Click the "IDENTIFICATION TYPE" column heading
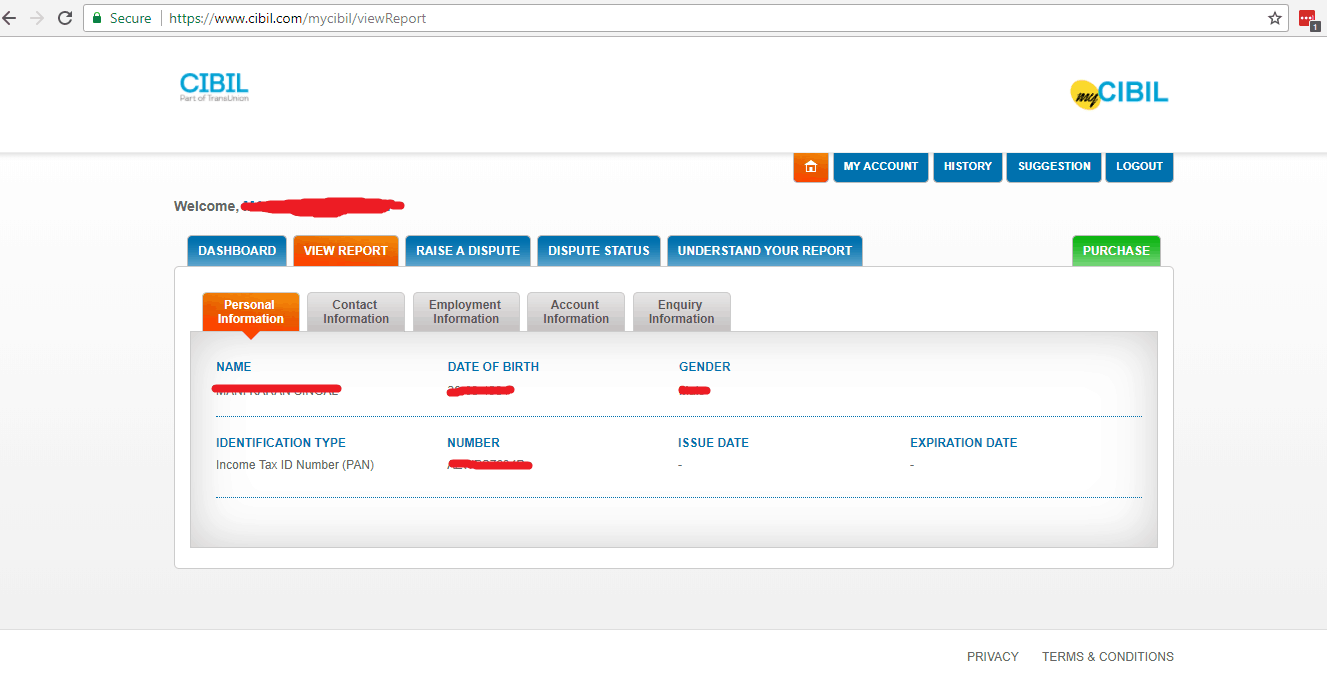Screen dimensions: 1327x679 pos(281,443)
